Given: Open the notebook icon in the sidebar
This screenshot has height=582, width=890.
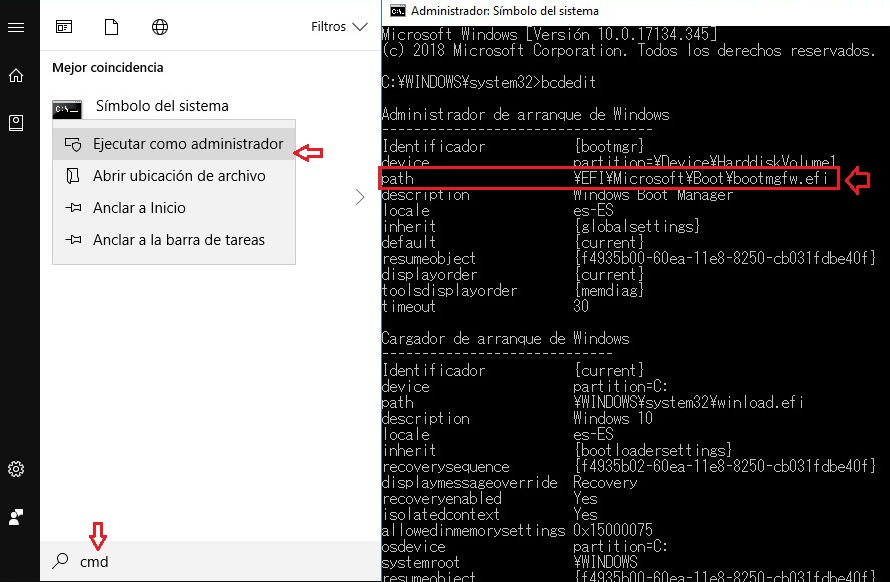Looking at the screenshot, I should [x=16, y=123].
